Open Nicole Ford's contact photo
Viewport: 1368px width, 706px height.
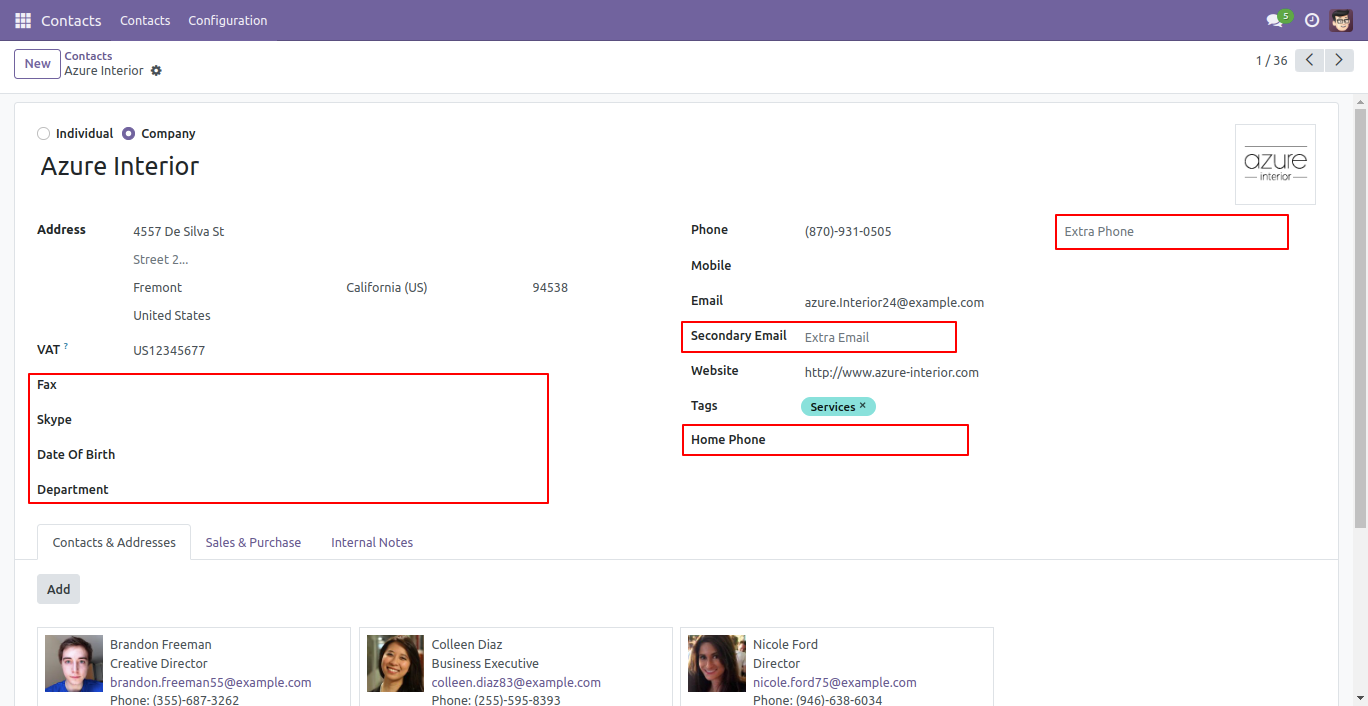click(x=717, y=664)
